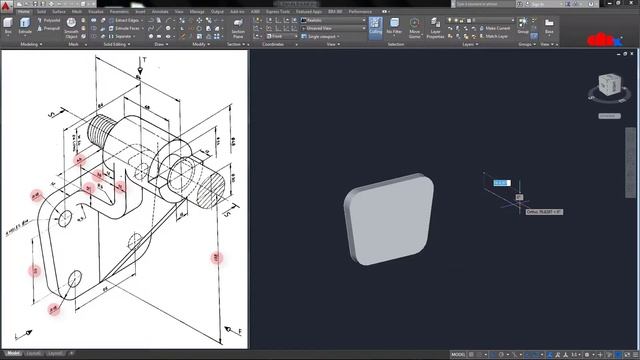Switch to the Solid ribbon tab

tap(42, 11)
